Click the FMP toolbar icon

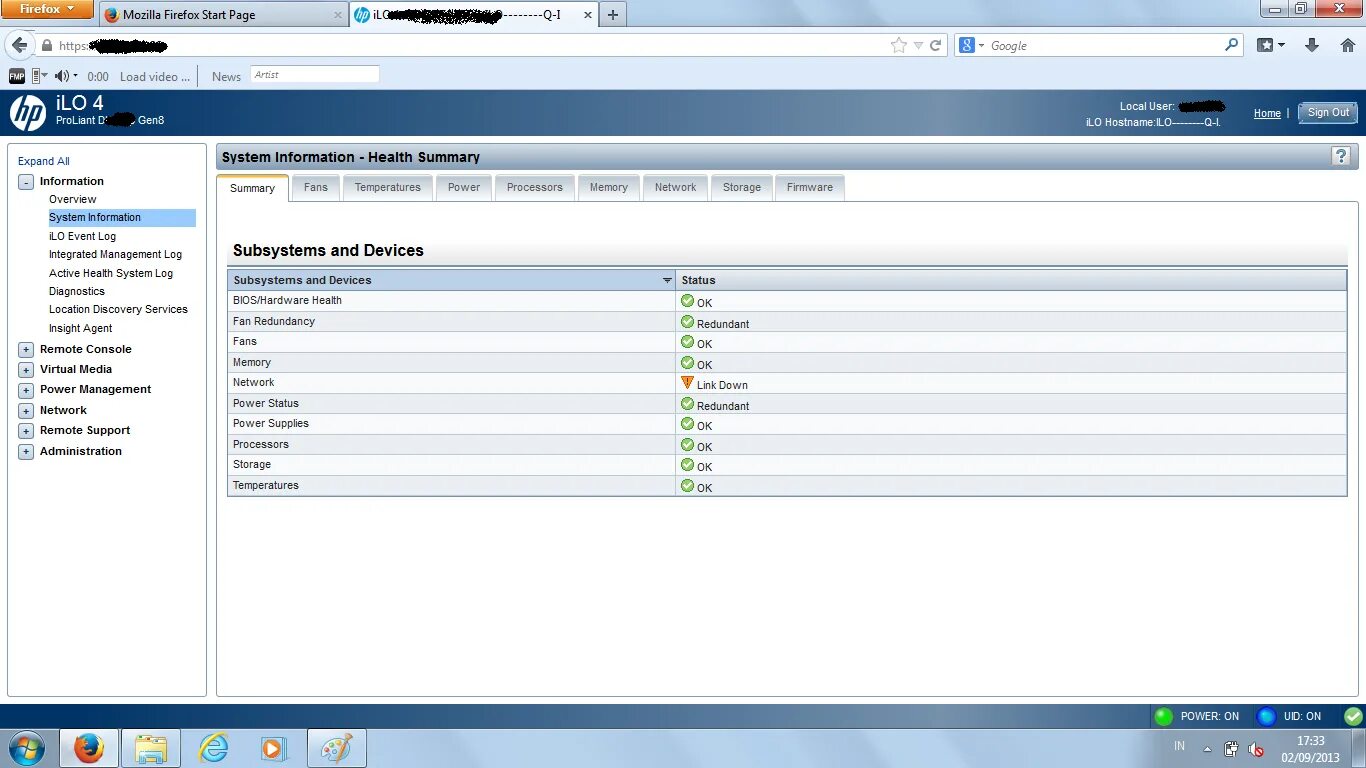coord(17,76)
